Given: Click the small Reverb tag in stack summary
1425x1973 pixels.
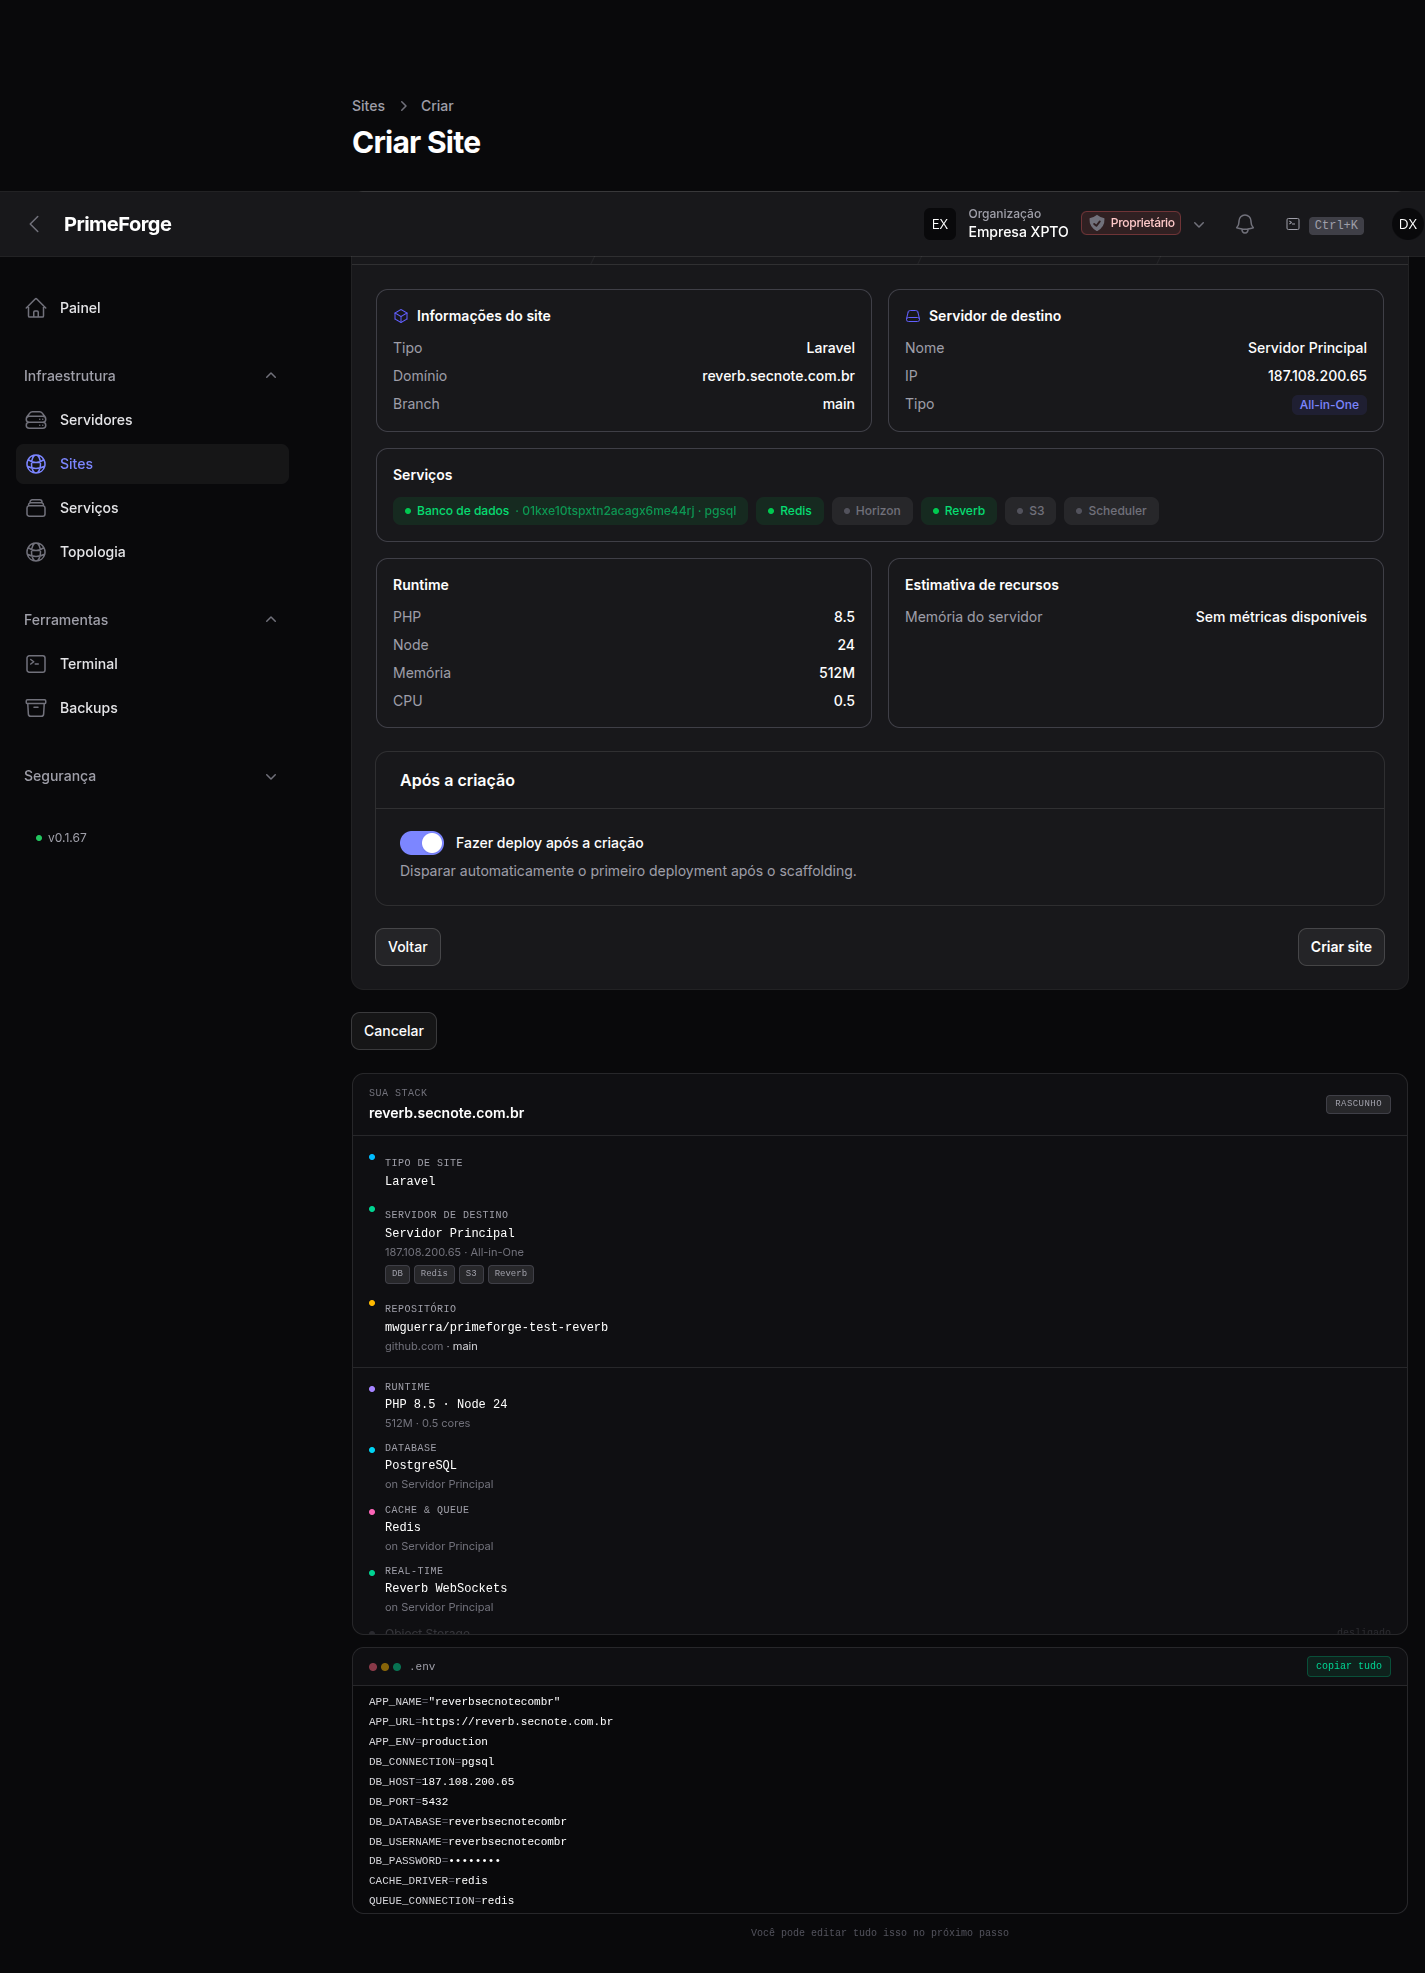Looking at the screenshot, I should (511, 1274).
